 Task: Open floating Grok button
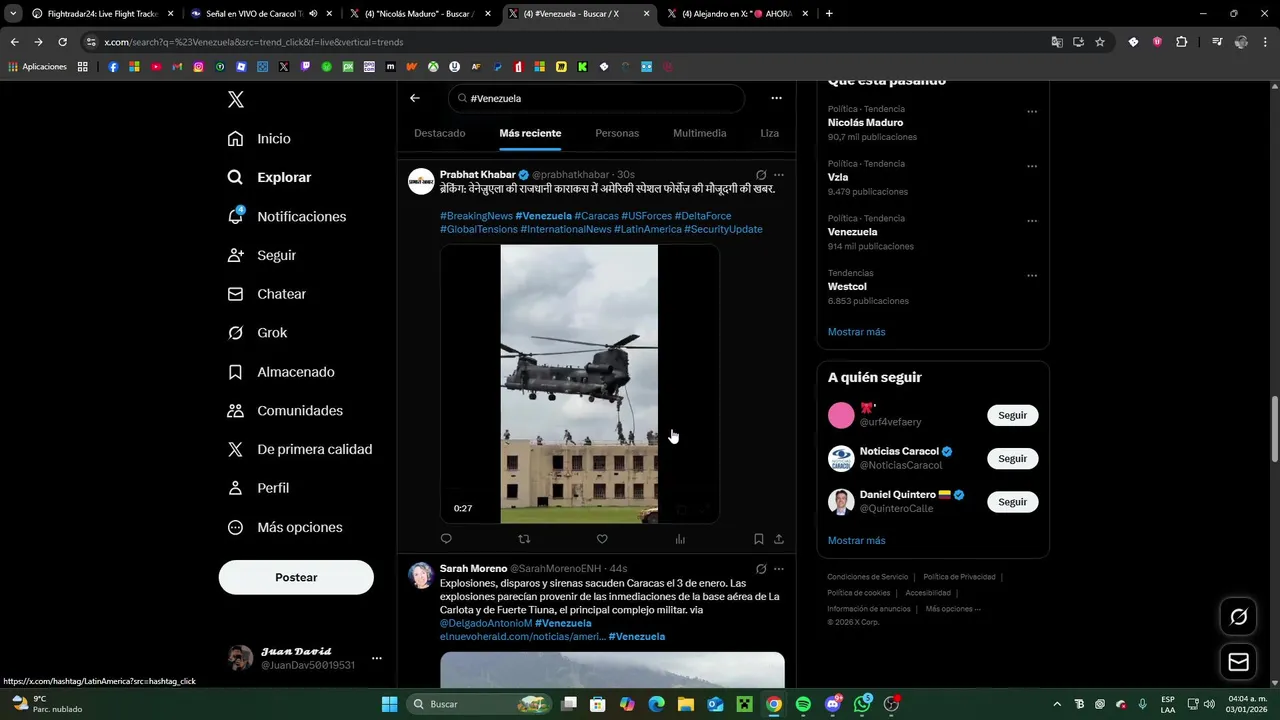pyautogui.click(x=1238, y=617)
